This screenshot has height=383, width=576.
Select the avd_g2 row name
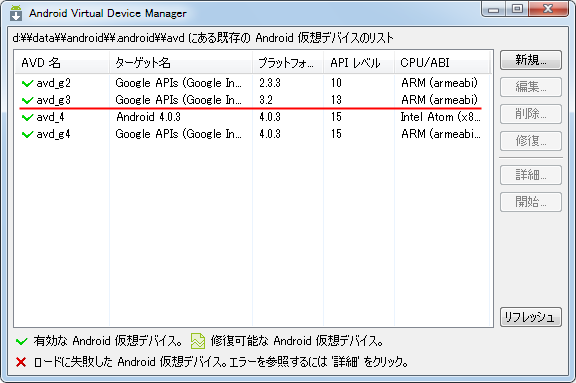[53, 83]
